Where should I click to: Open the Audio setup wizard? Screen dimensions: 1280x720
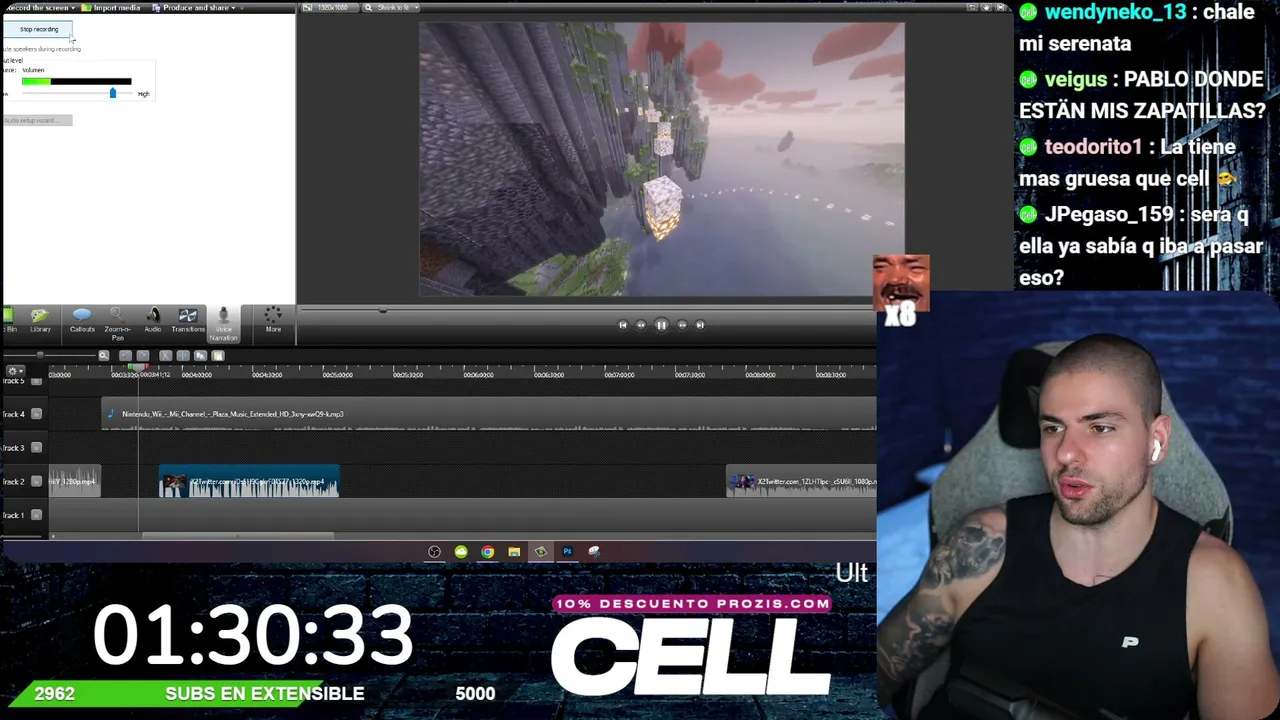click(37, 120)
